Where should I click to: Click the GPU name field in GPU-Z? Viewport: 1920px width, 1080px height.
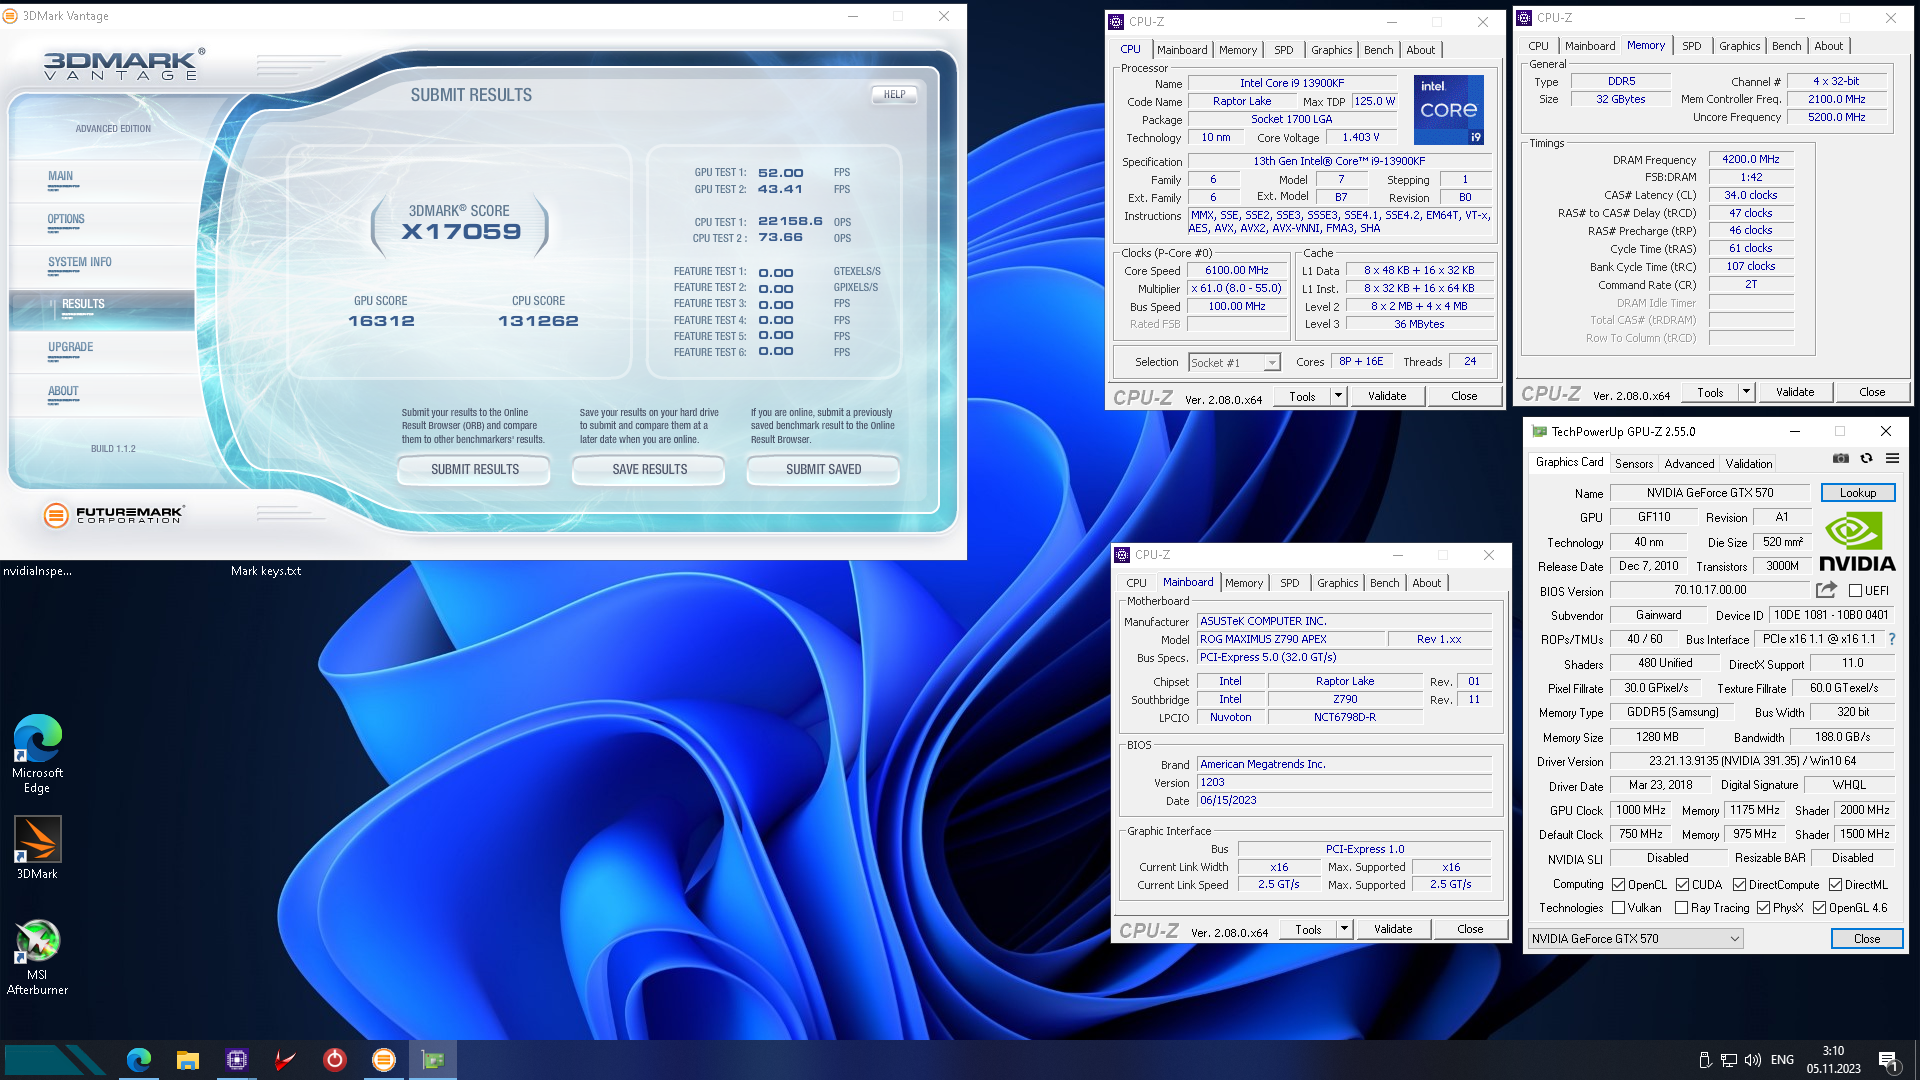(1709, 493)
